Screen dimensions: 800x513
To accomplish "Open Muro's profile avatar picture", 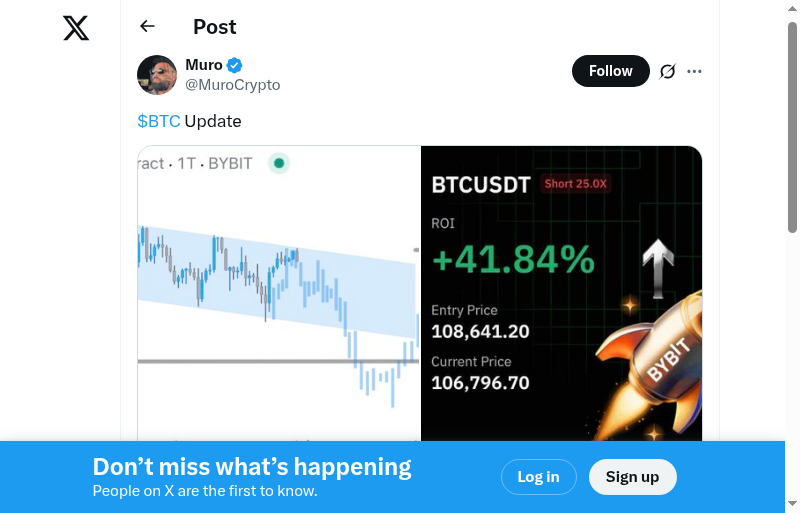I will point(157,75).
